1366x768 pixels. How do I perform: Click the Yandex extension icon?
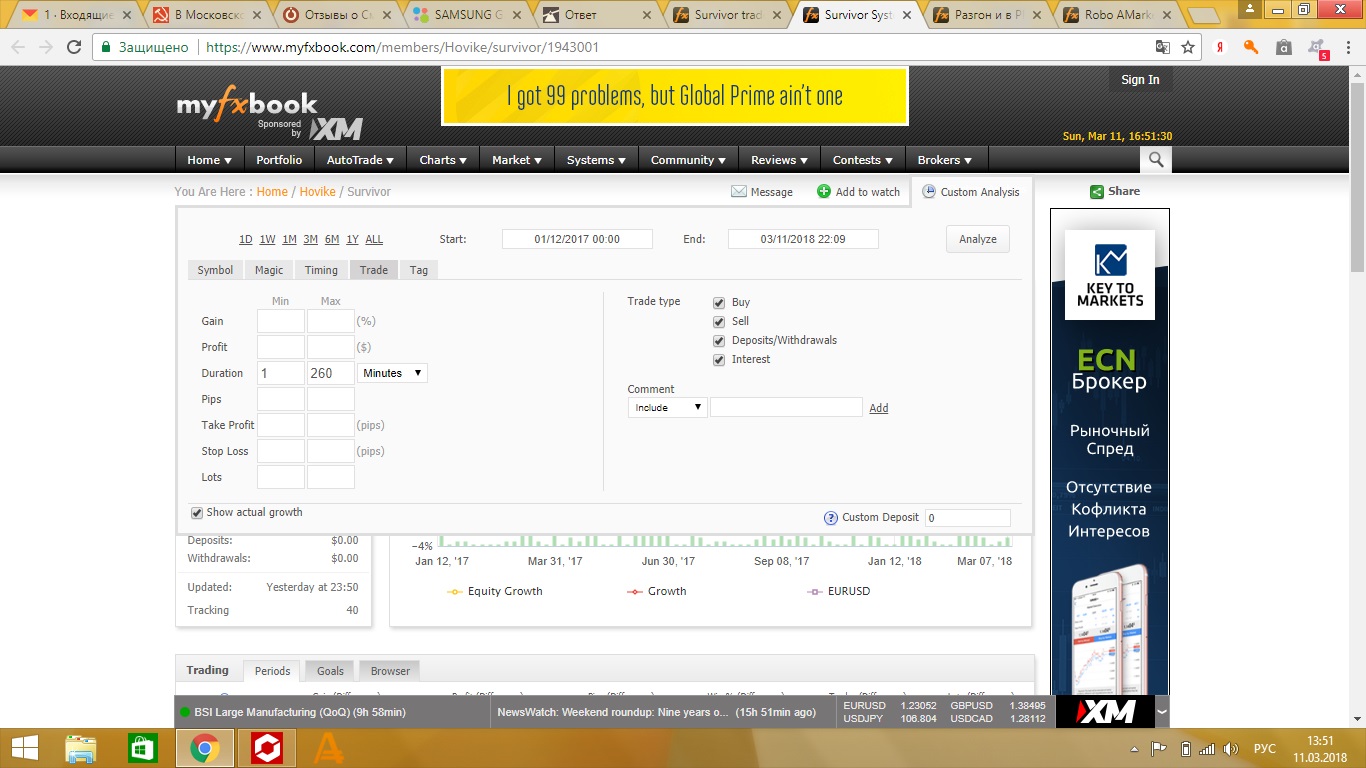click(x=1221, y=47)
